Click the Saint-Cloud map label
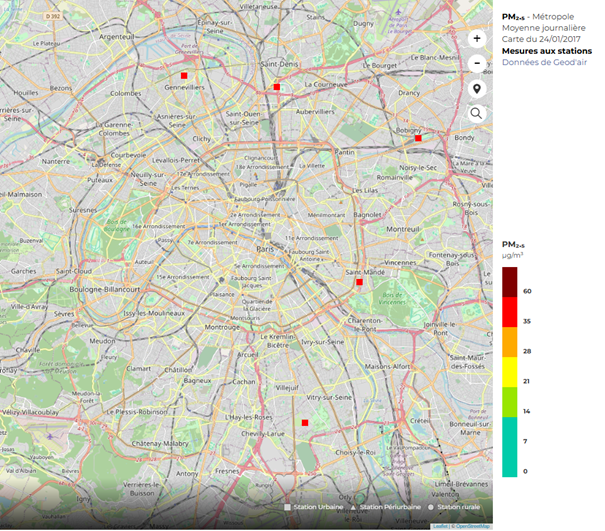Image resolution: width=605 pixels, height=531 pixels. click(74, 271)
